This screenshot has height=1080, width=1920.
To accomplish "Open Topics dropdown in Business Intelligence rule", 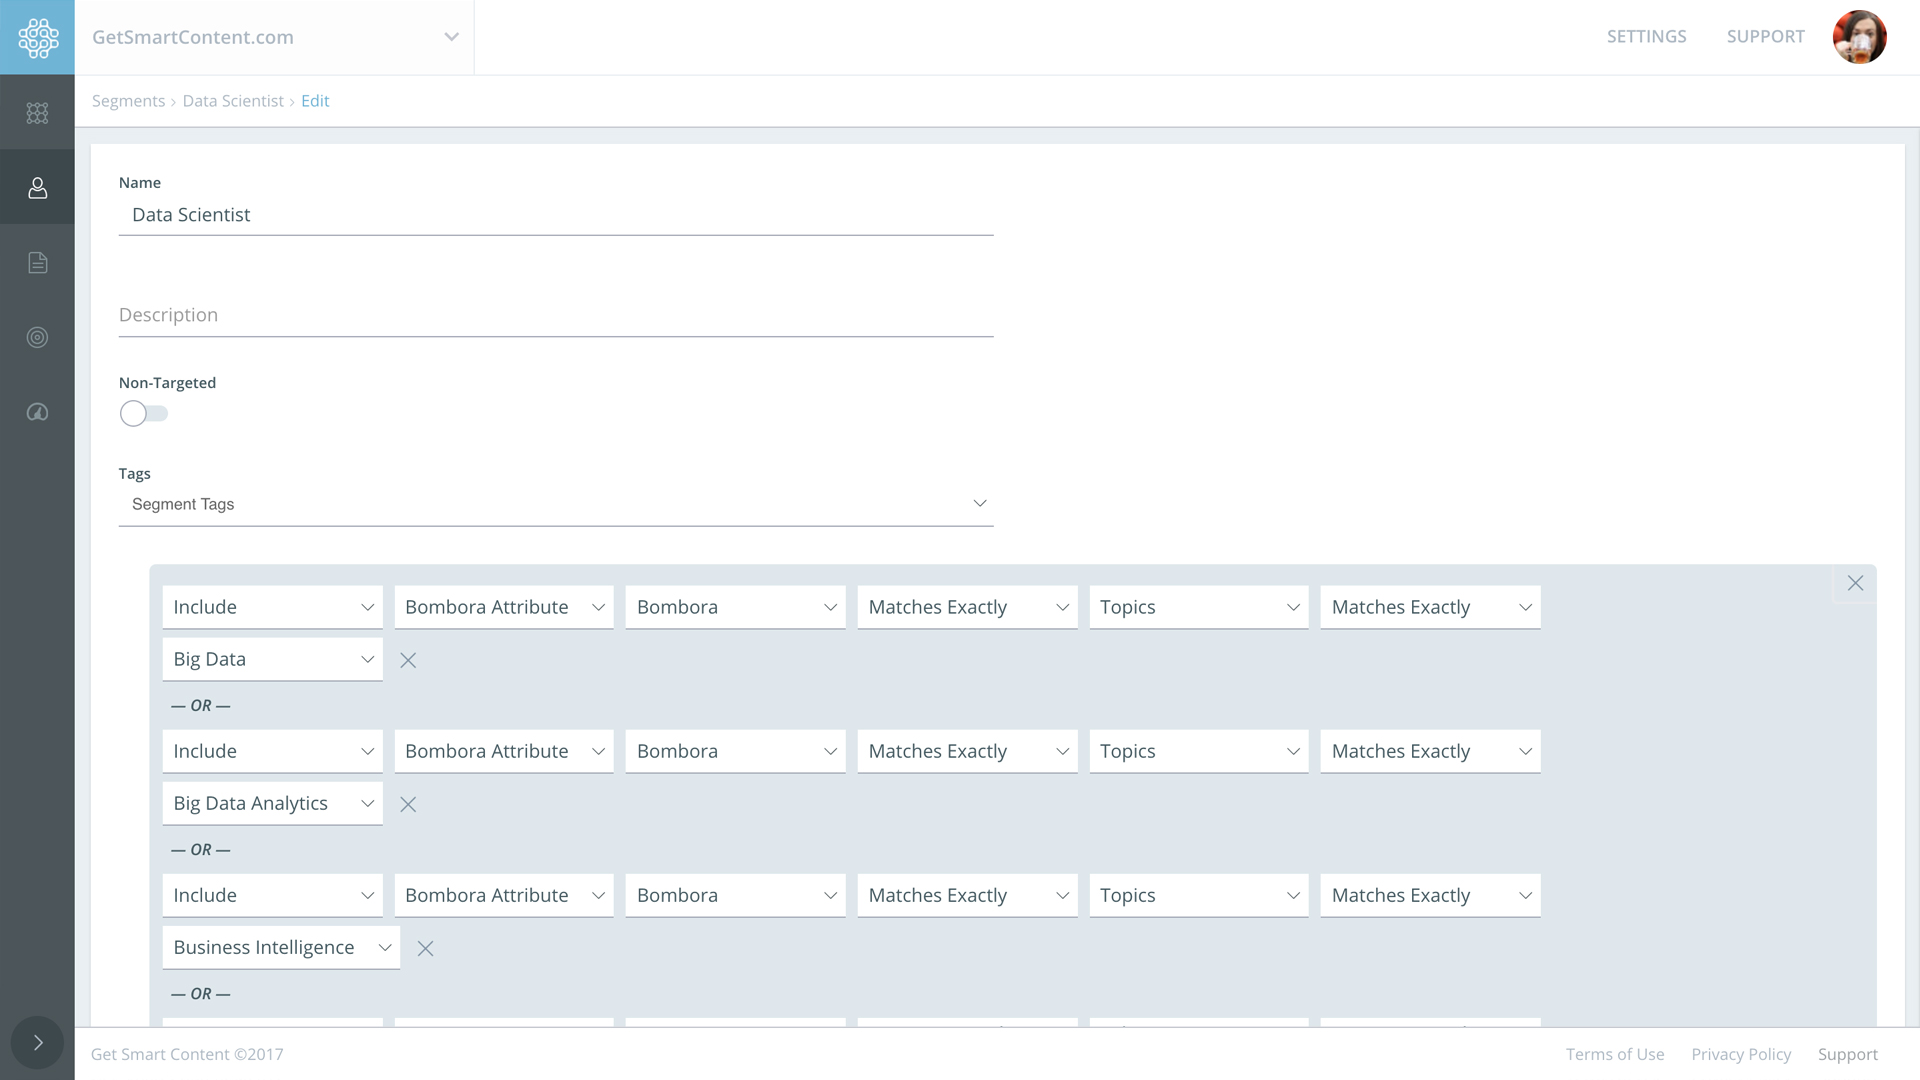I will click(1199, 895).
